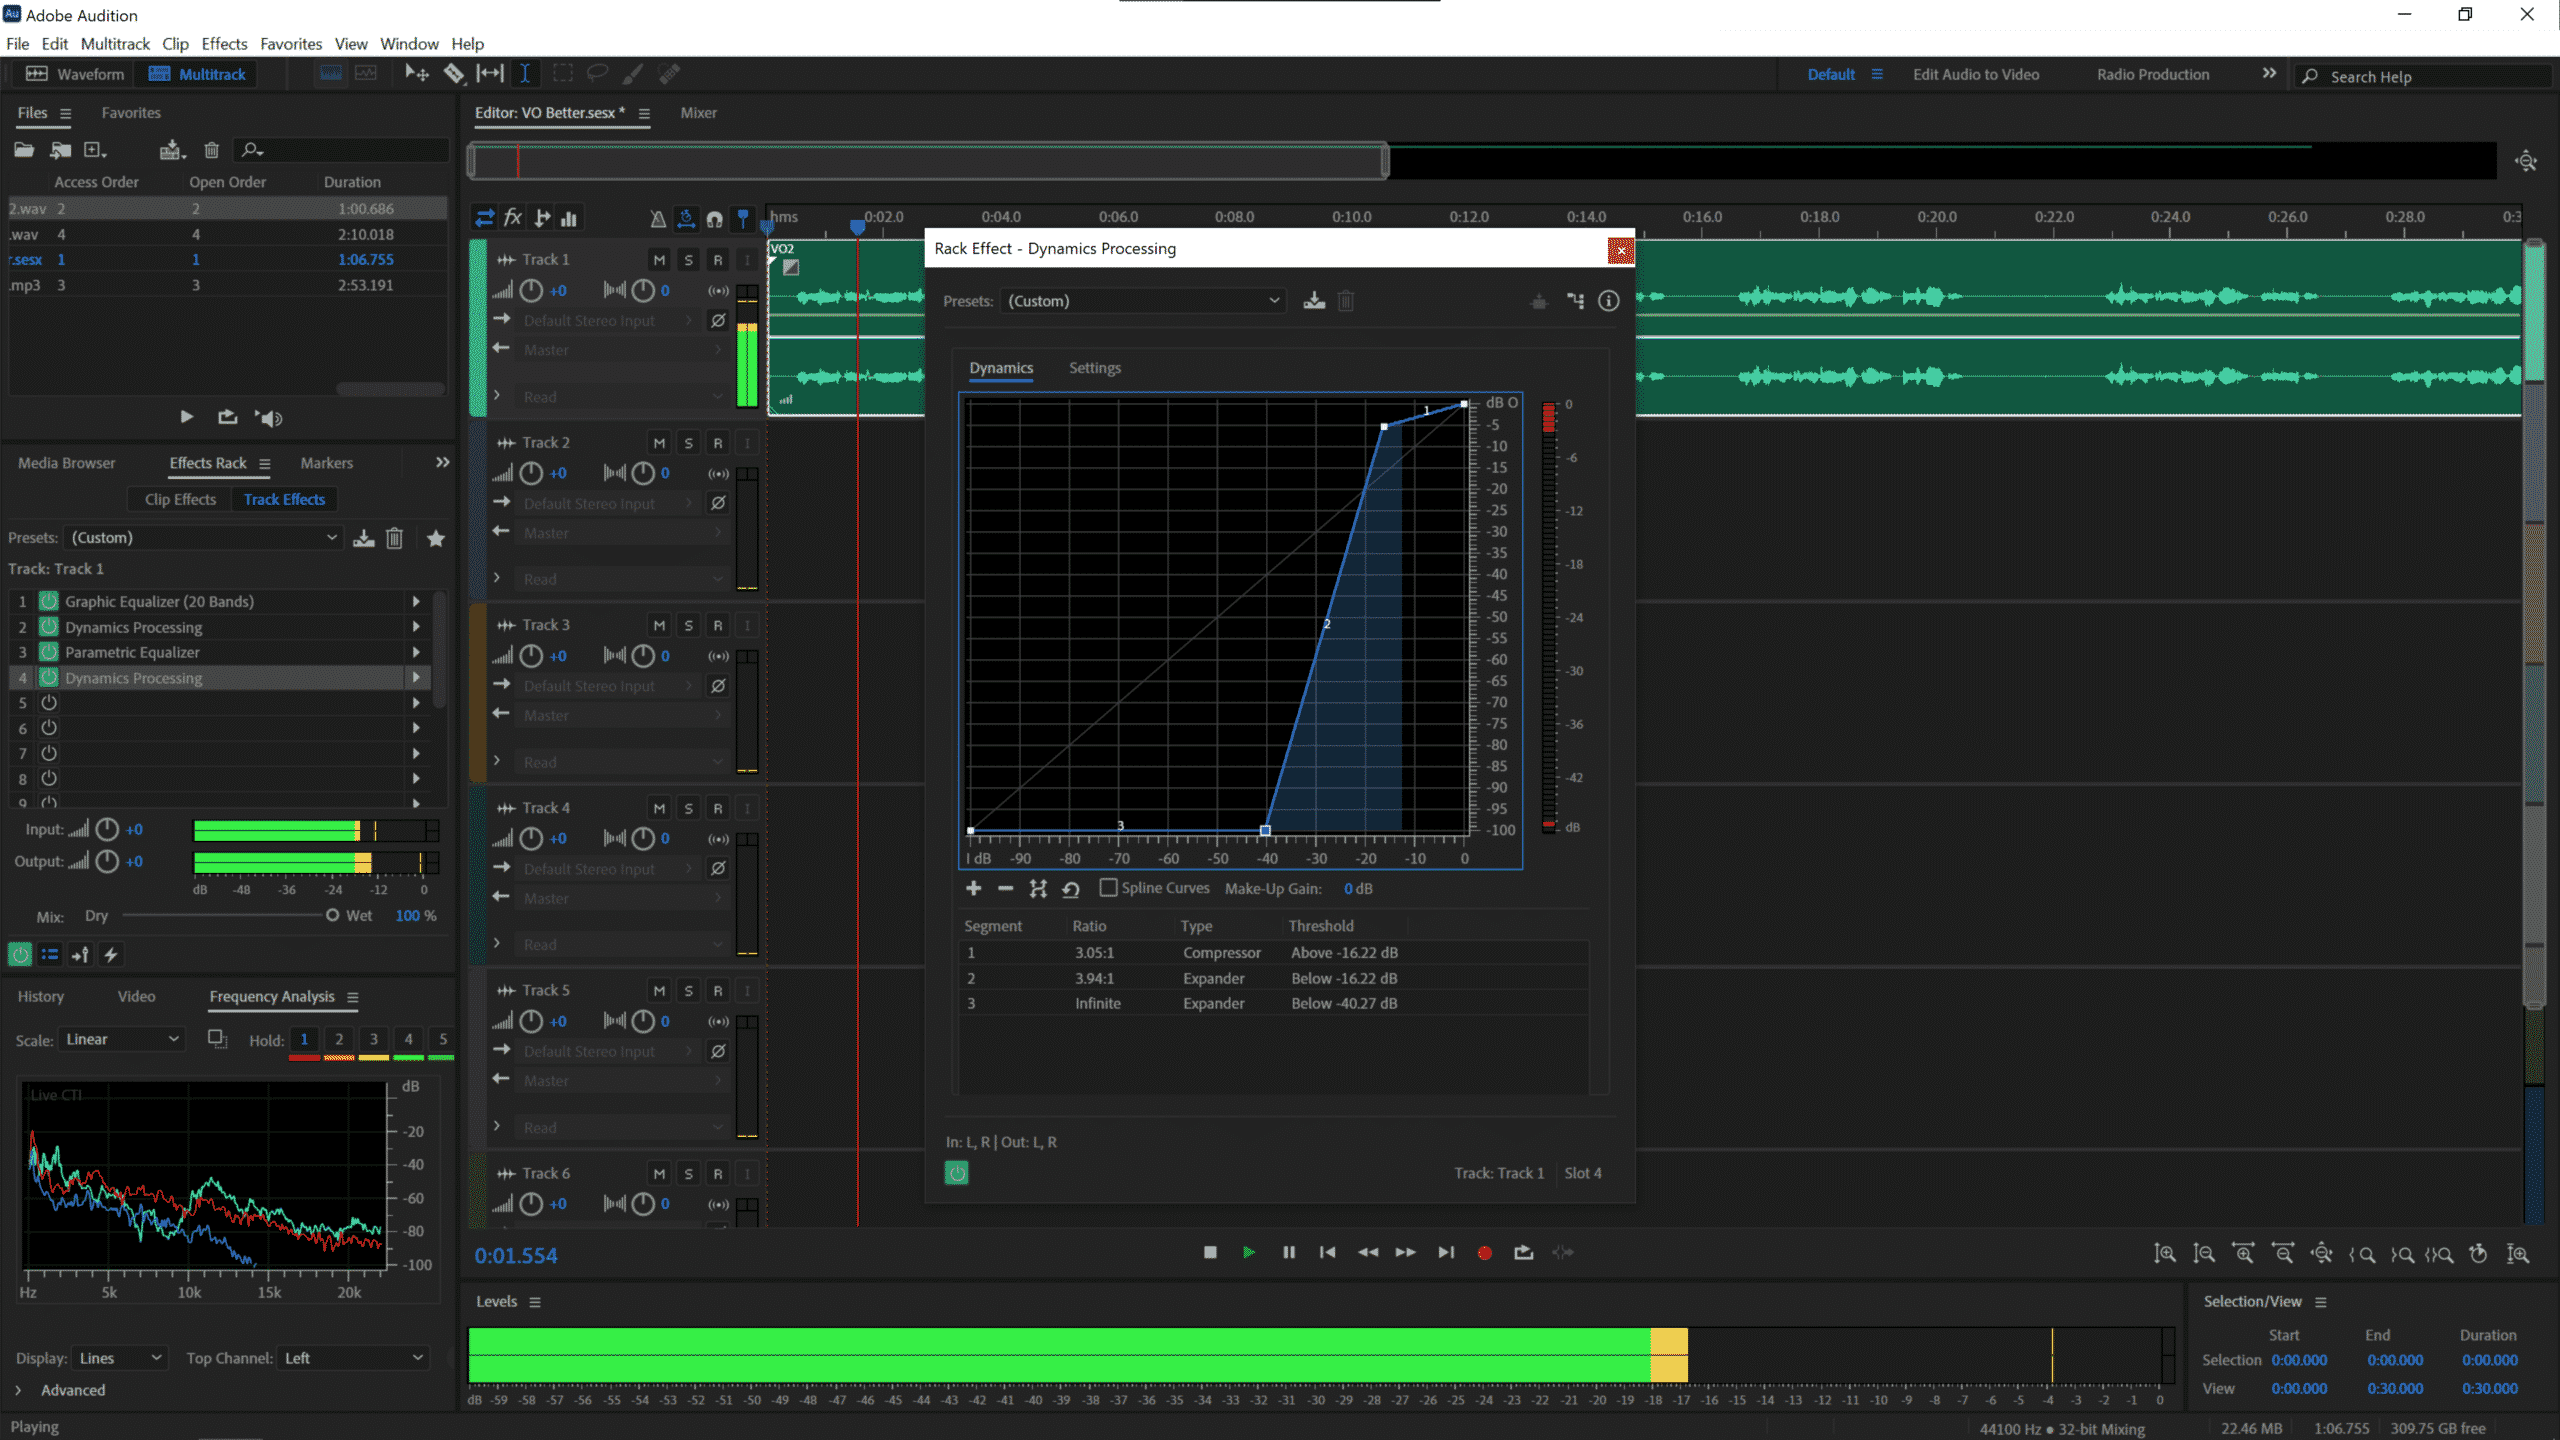Screen dimensions: 2560x1440
Task: Select Radio Production workspace
Action: point(2153,74)
